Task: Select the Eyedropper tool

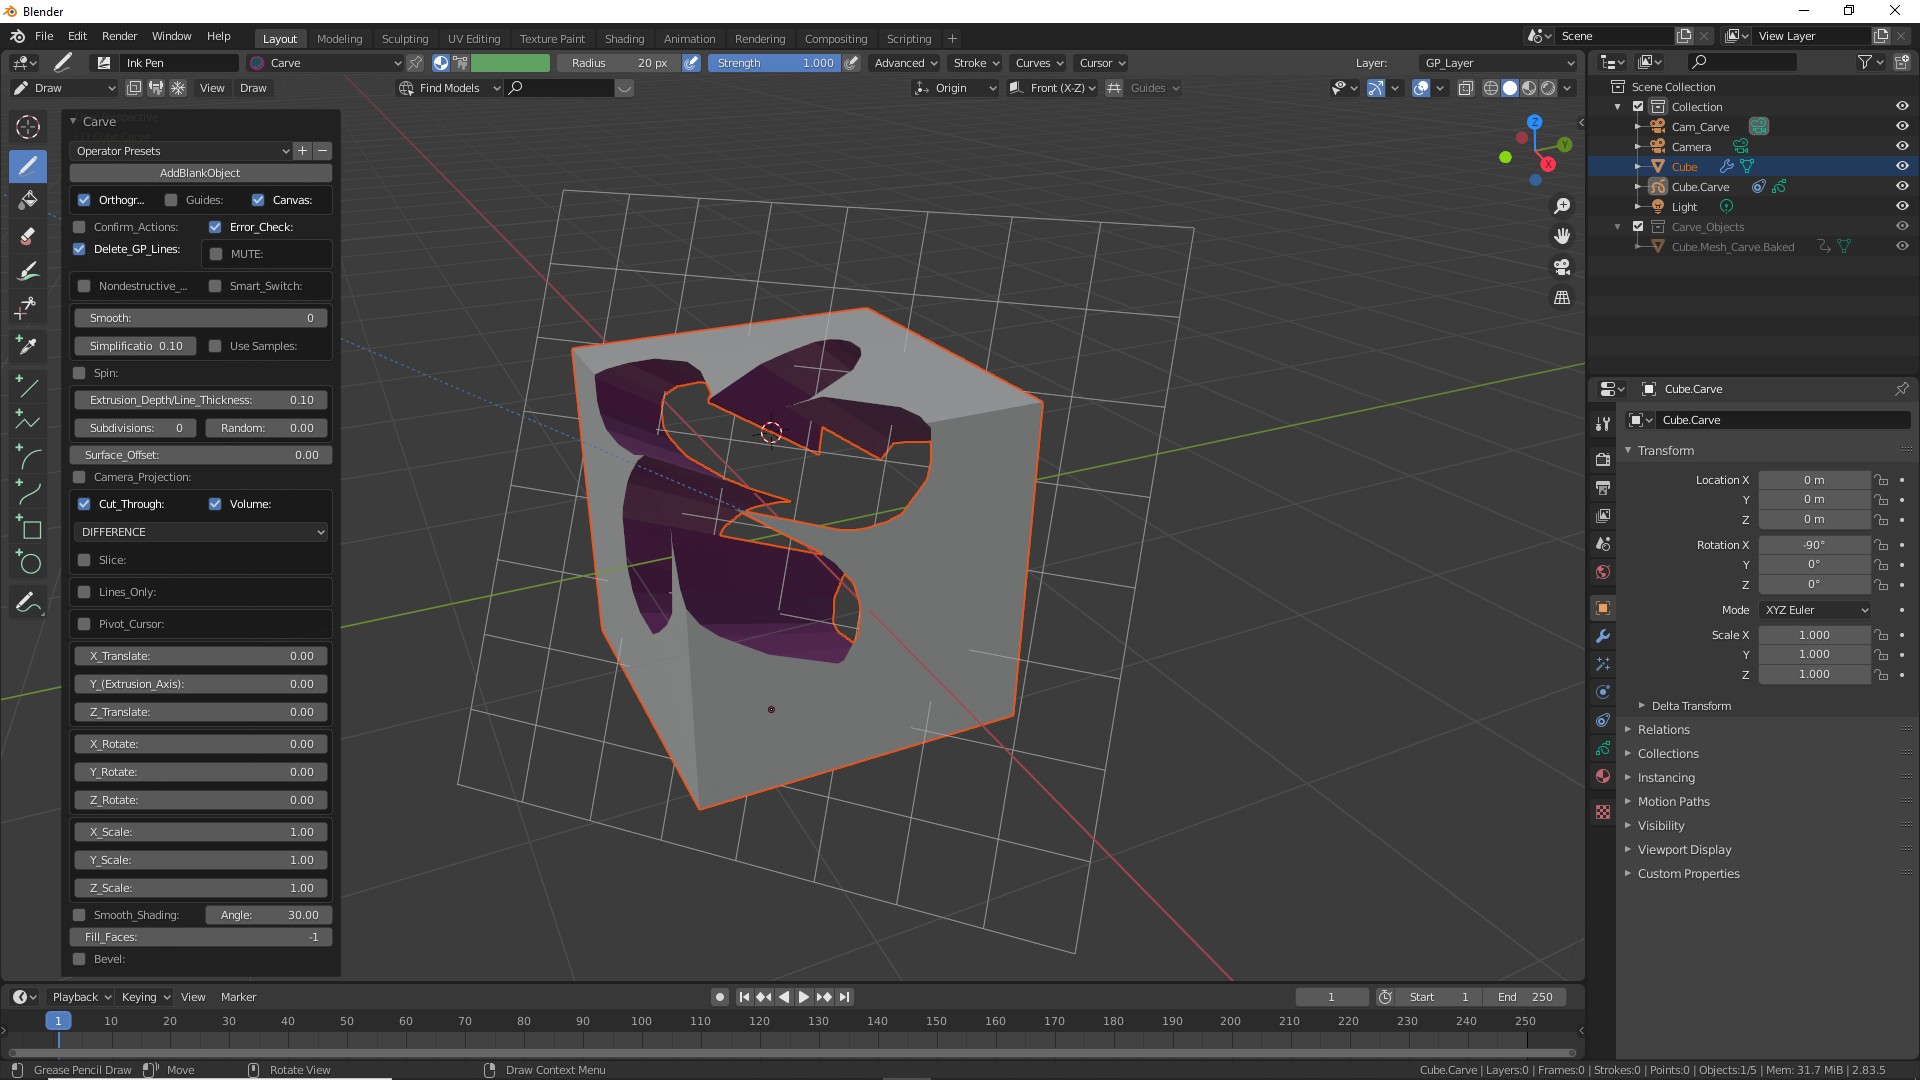Action: point(28,345)
